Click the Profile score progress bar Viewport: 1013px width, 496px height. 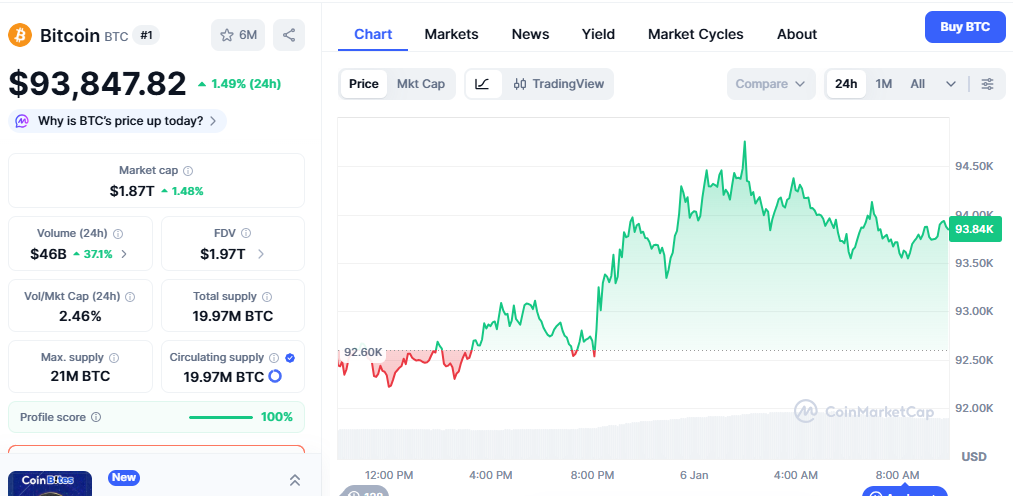[221, 417]
